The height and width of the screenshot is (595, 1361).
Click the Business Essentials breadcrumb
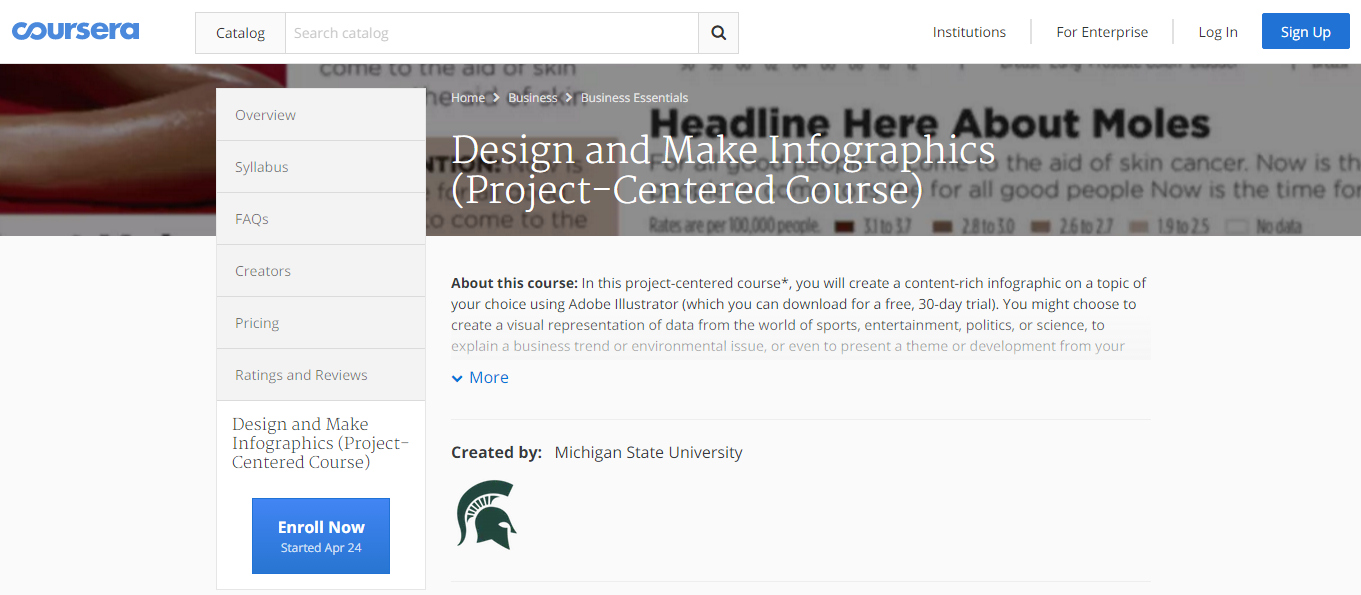click(x=634, y=98)
